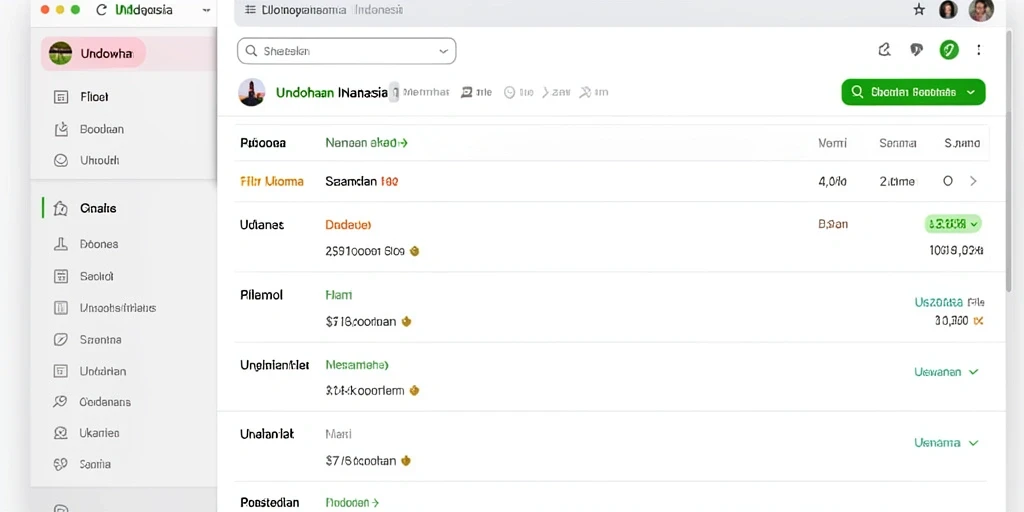The width and height of the screenshot is (1024, 512).
Task: Open the vertical three-dot more menu
Action: click(x=978, y=50)
